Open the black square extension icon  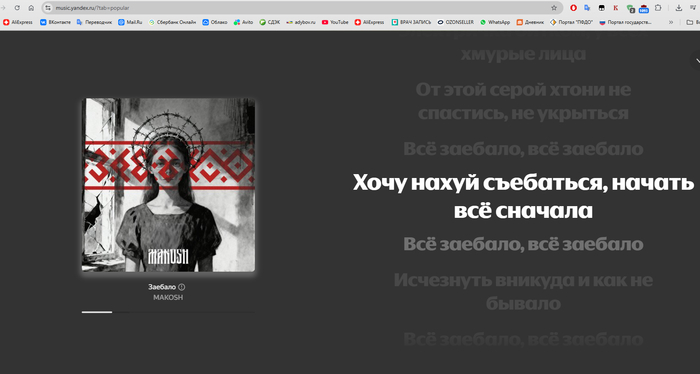601,8
